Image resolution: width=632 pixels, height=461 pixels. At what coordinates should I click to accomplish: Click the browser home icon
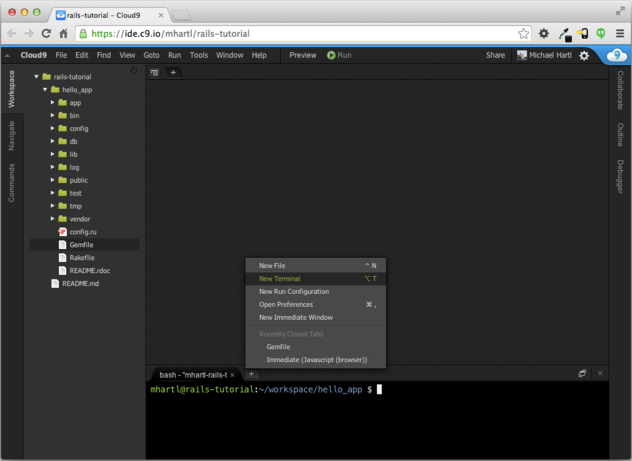tap(64, 34)
